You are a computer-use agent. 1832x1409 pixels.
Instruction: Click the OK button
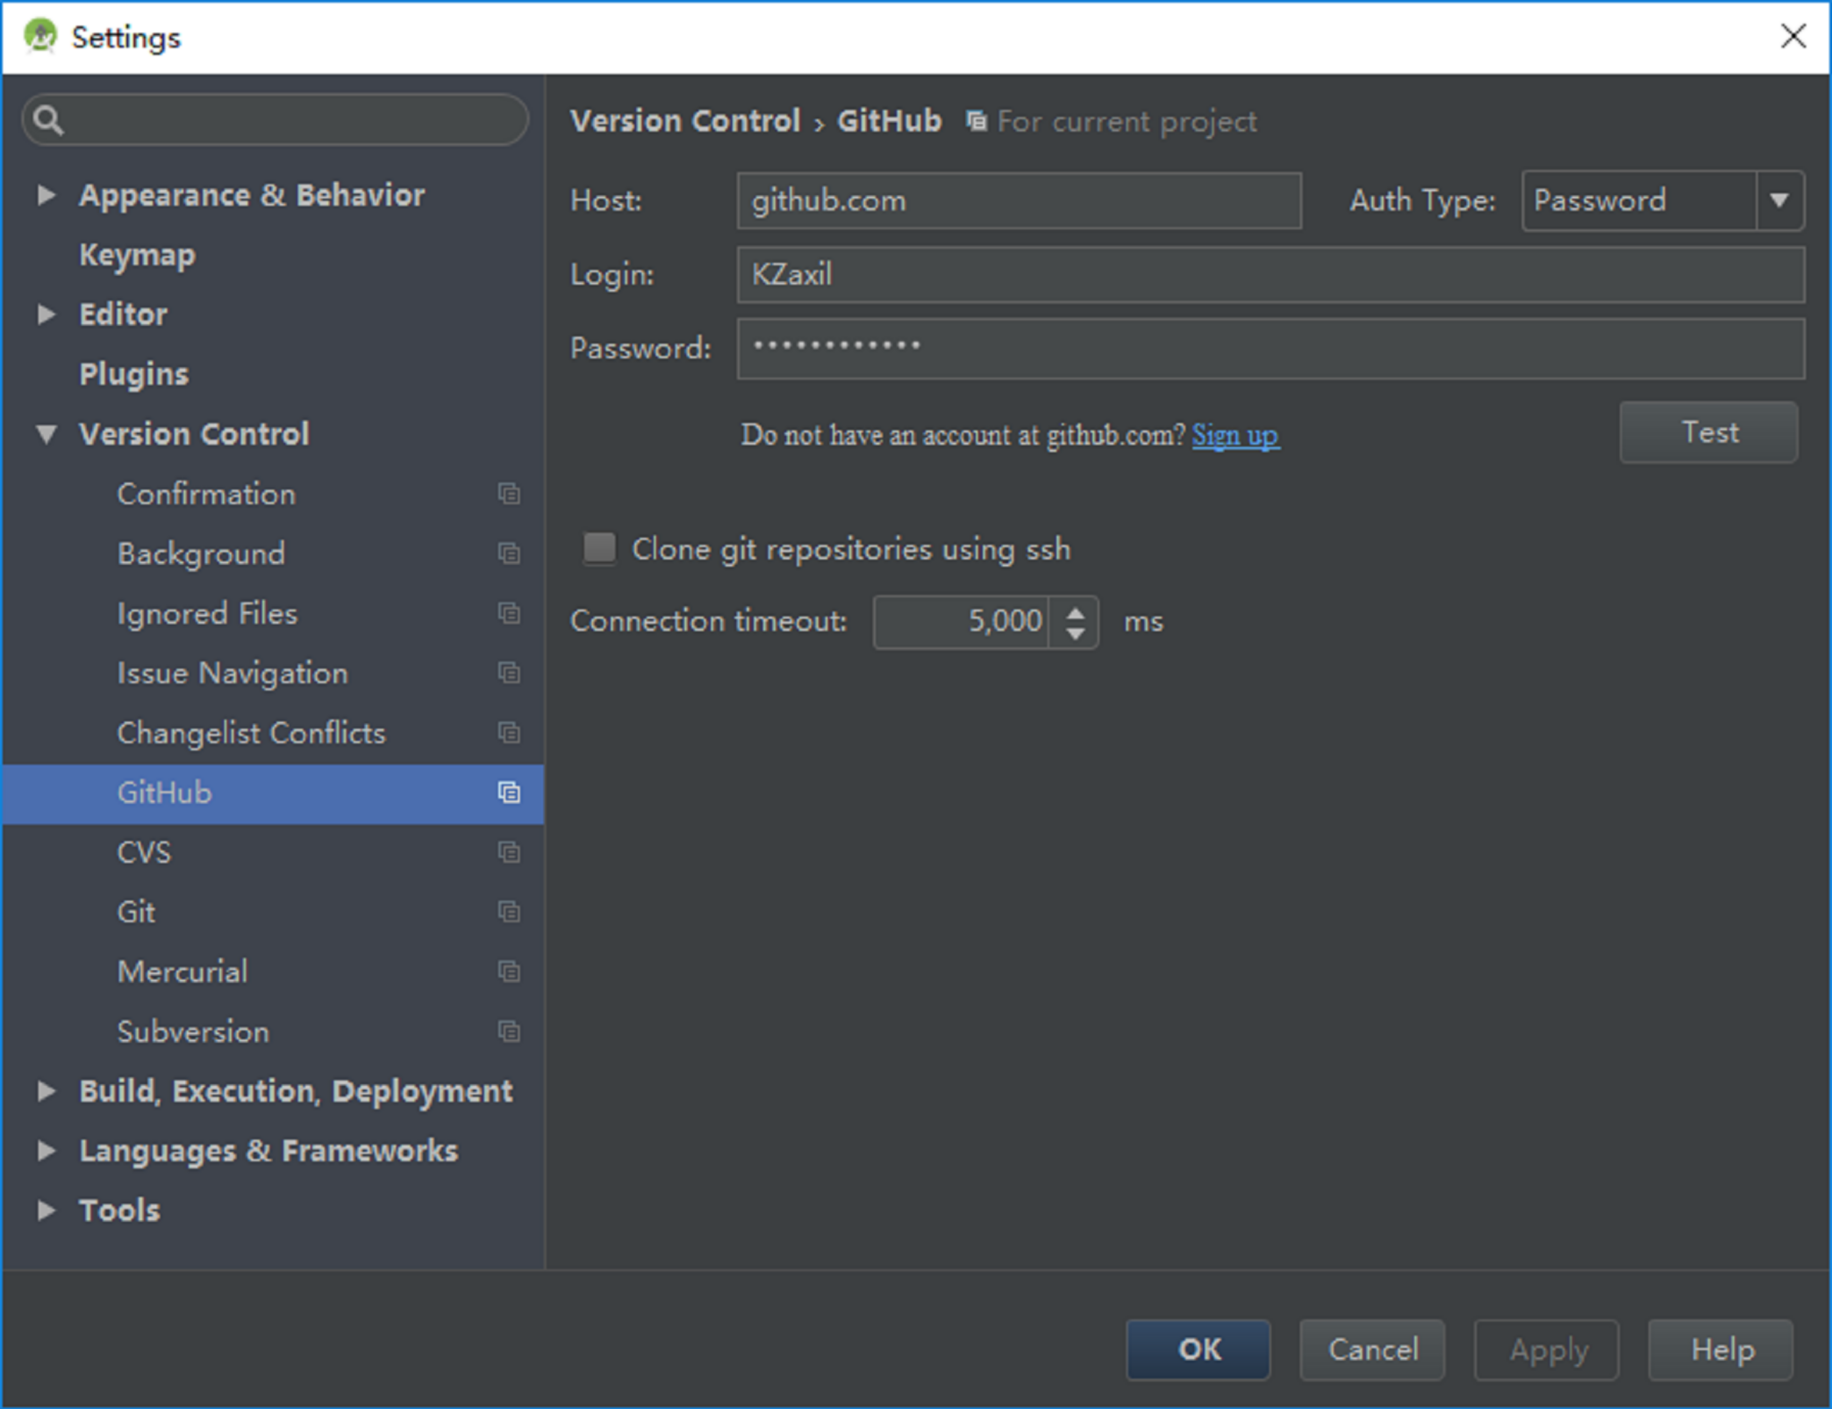(1198, 1349)
